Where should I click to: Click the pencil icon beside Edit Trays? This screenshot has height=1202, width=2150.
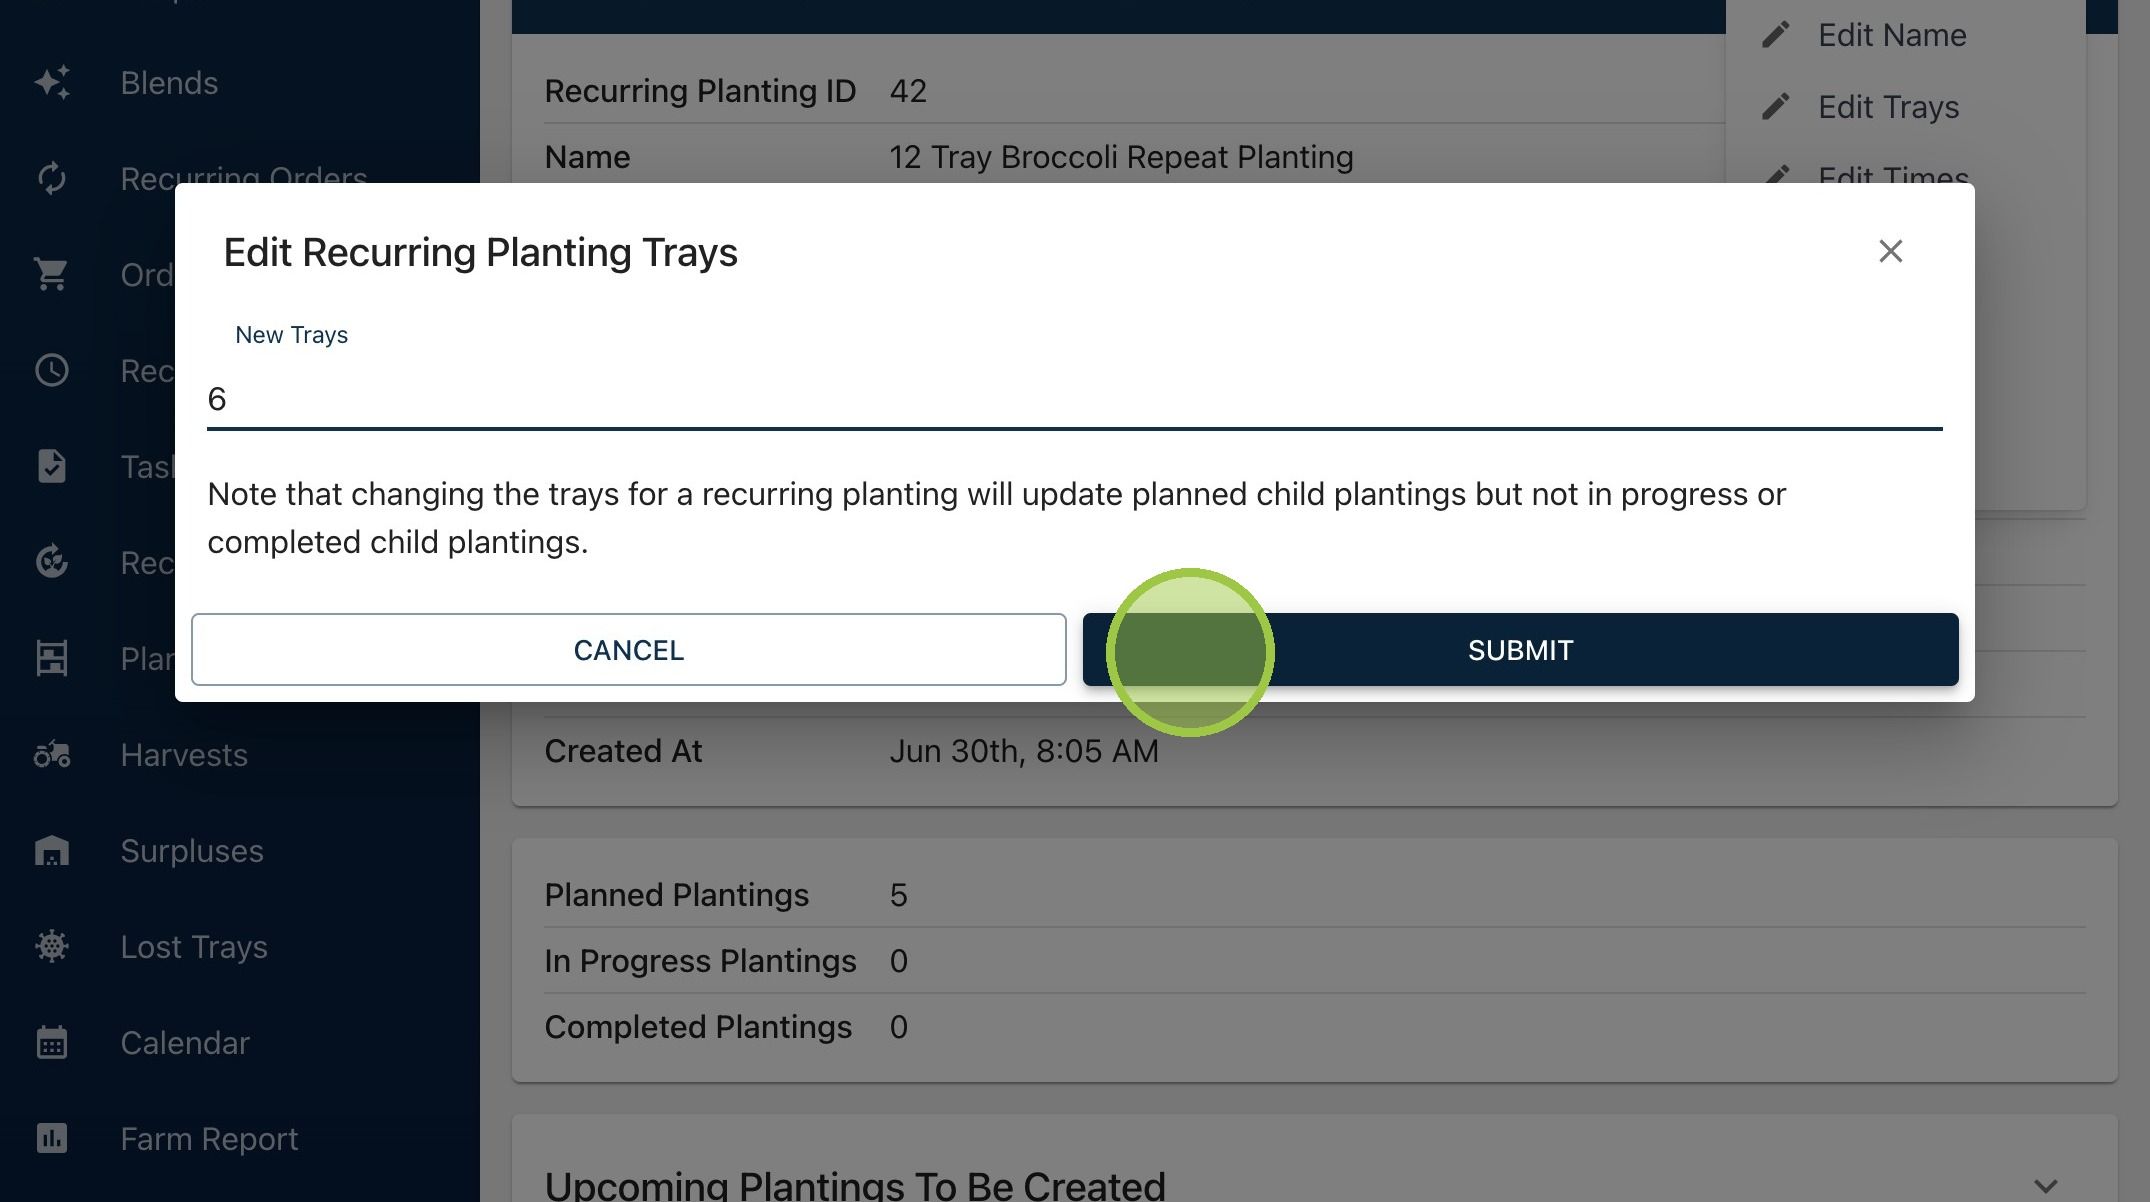[1775, 107]
